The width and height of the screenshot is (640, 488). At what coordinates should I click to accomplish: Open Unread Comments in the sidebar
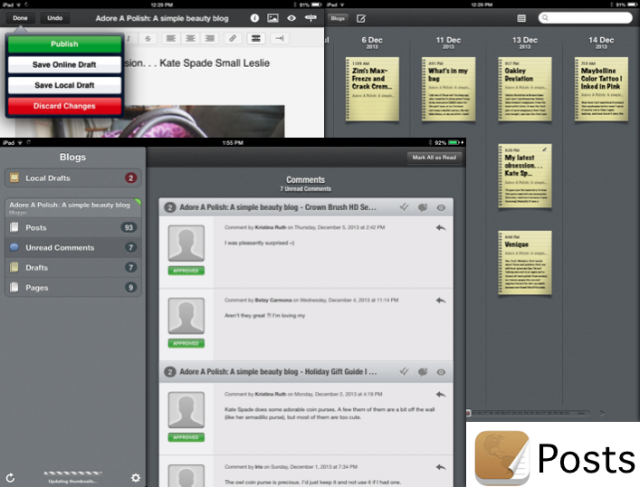click(x=73, y=247)
